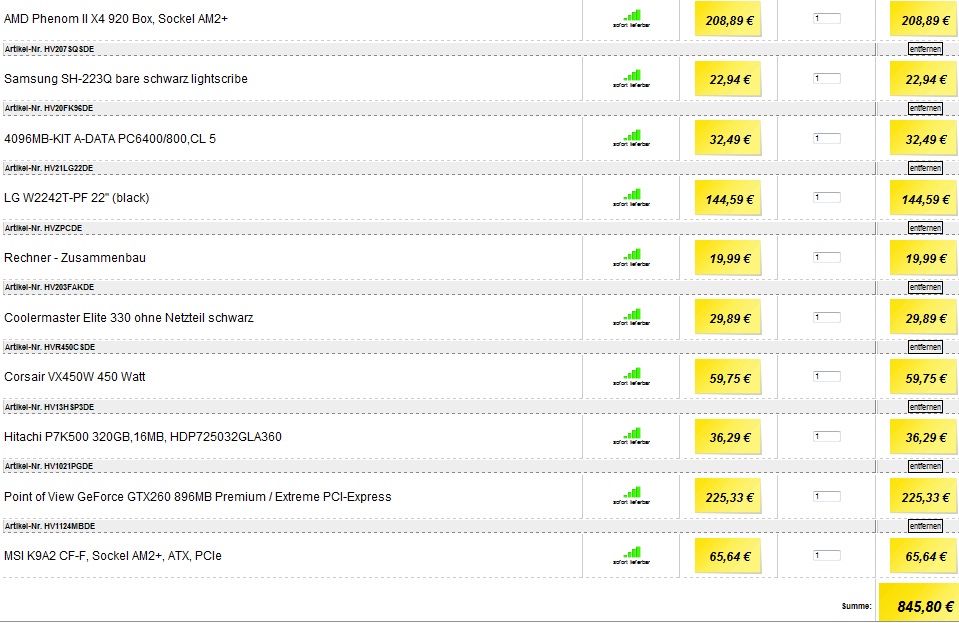Image resolution: width=959 pixels, height=623 pixels.
Task: Click availability icon for Point of View GeForce GTX260
Action: pos(631,496)
